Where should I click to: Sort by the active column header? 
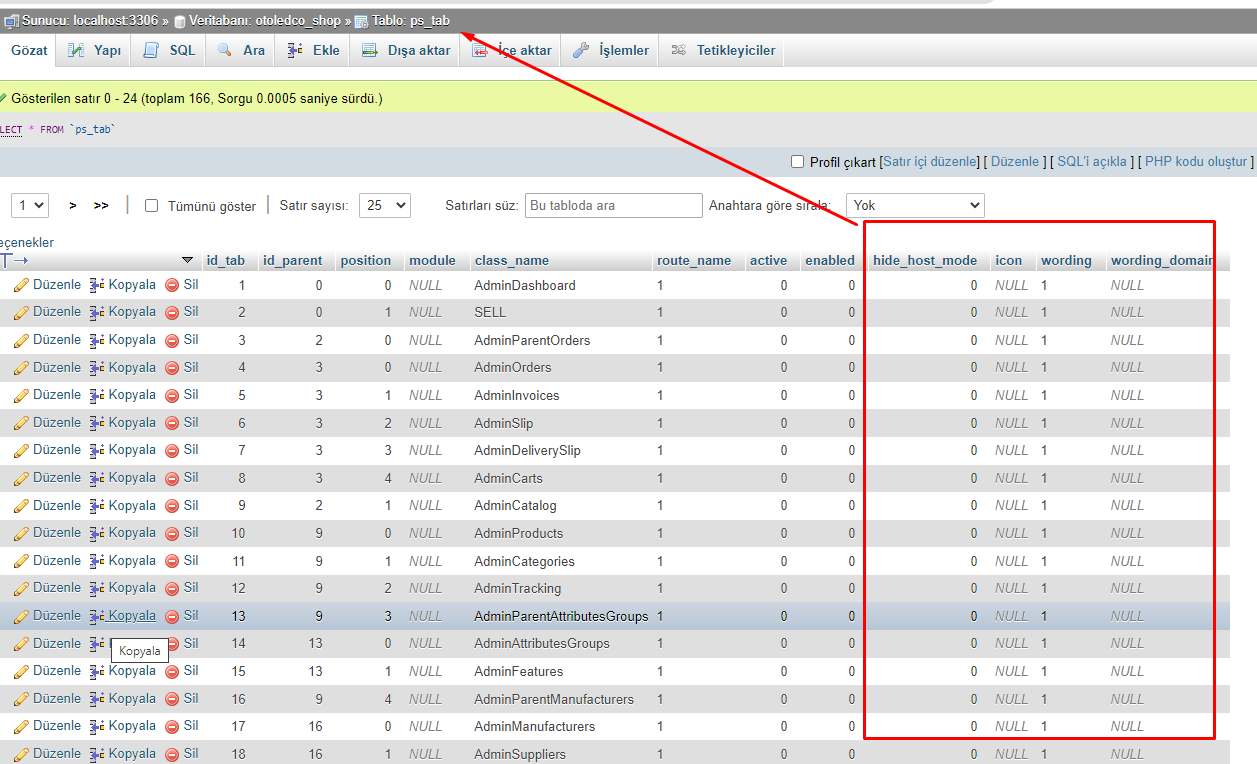[768, 260]
